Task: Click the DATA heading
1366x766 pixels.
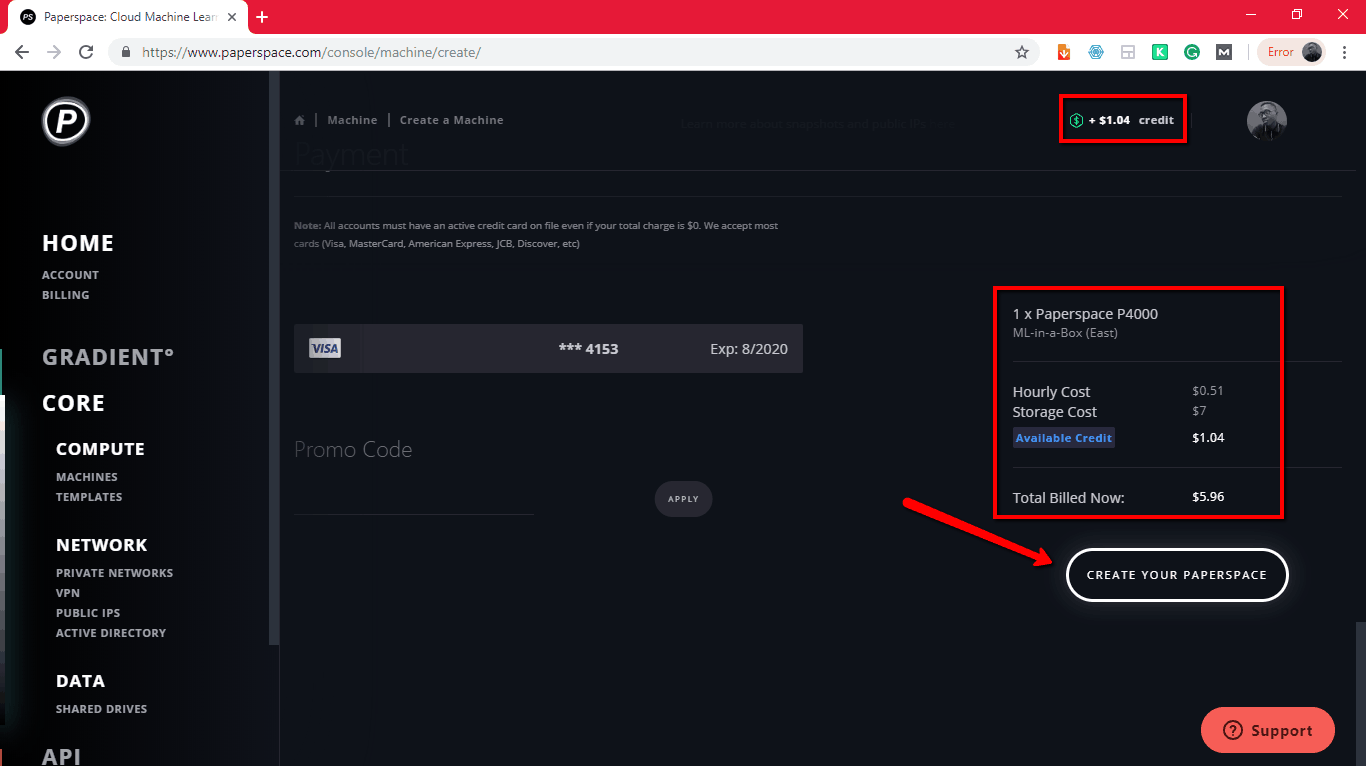Action: click(80, 681)
